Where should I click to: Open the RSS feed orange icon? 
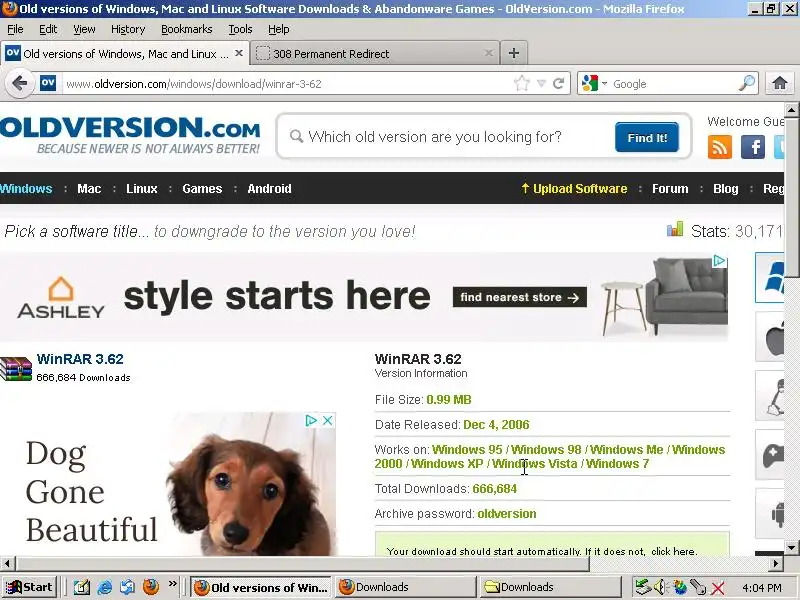point(719,147)
